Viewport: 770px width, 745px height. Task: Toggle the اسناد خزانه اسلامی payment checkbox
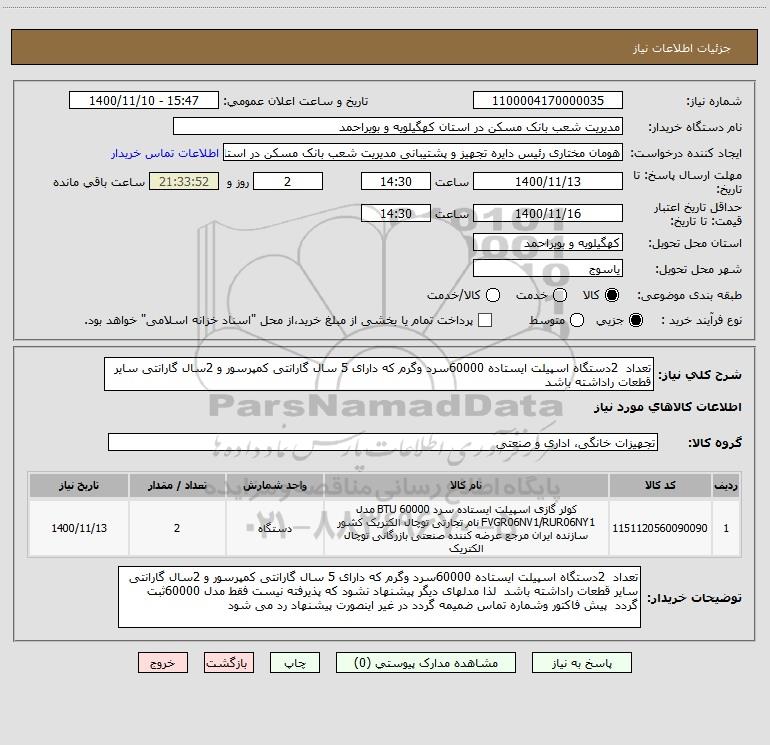(485, 320)
